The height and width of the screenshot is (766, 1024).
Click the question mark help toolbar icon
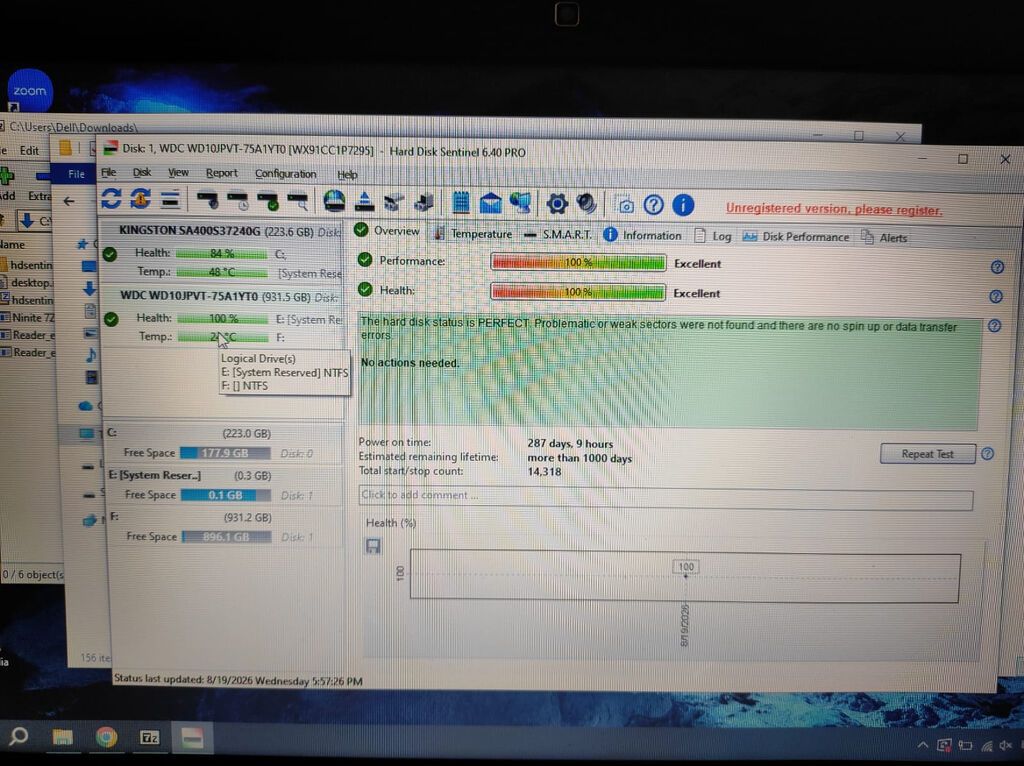(x=654, y=205)
